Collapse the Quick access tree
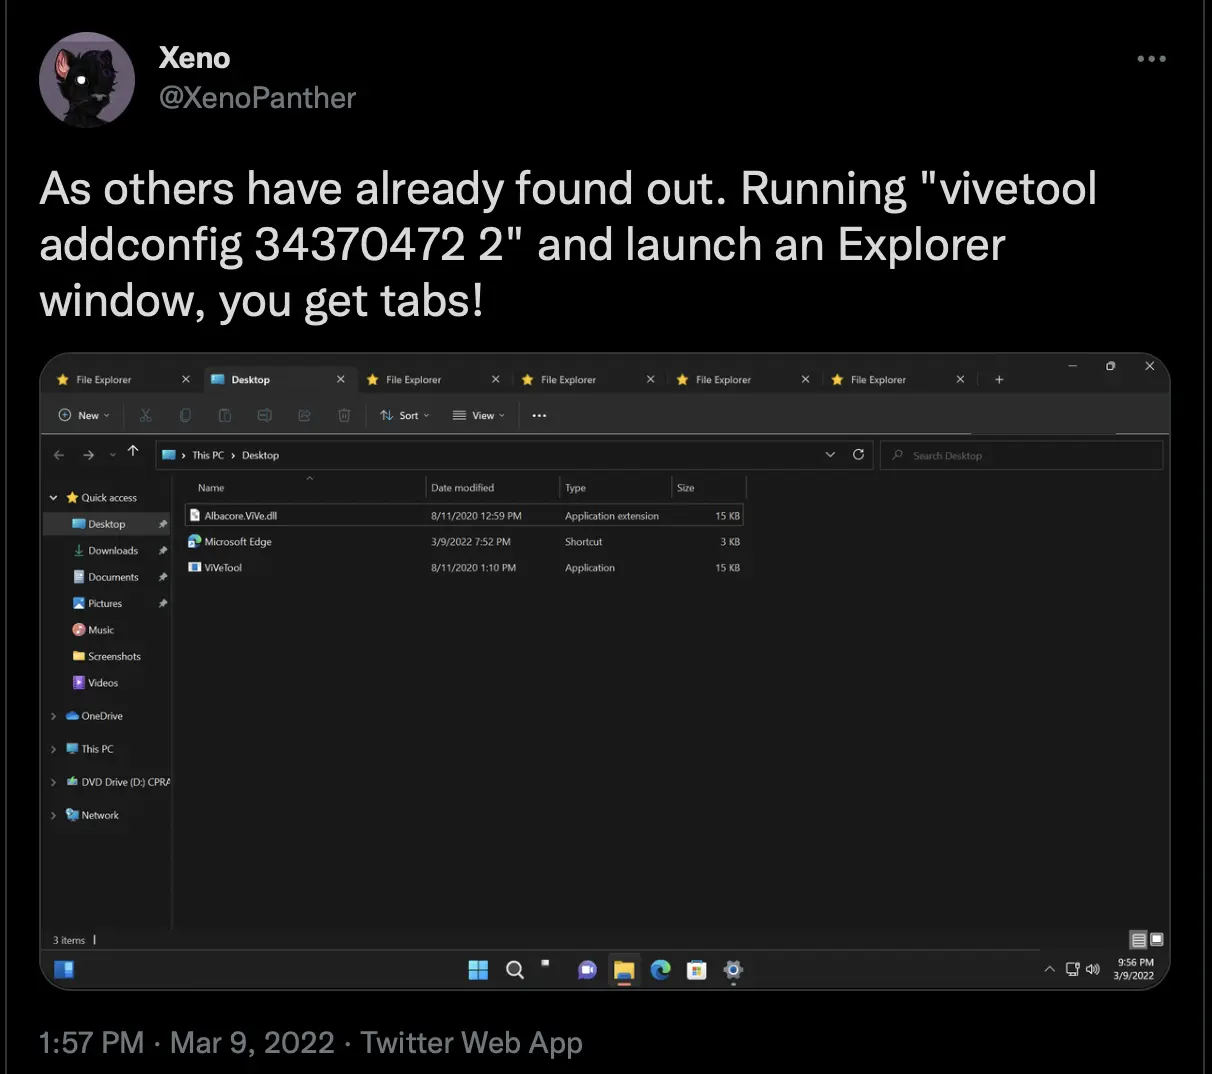Image resolution: width=1212 pixels, height=1074 pixels. tap(54, 498)
